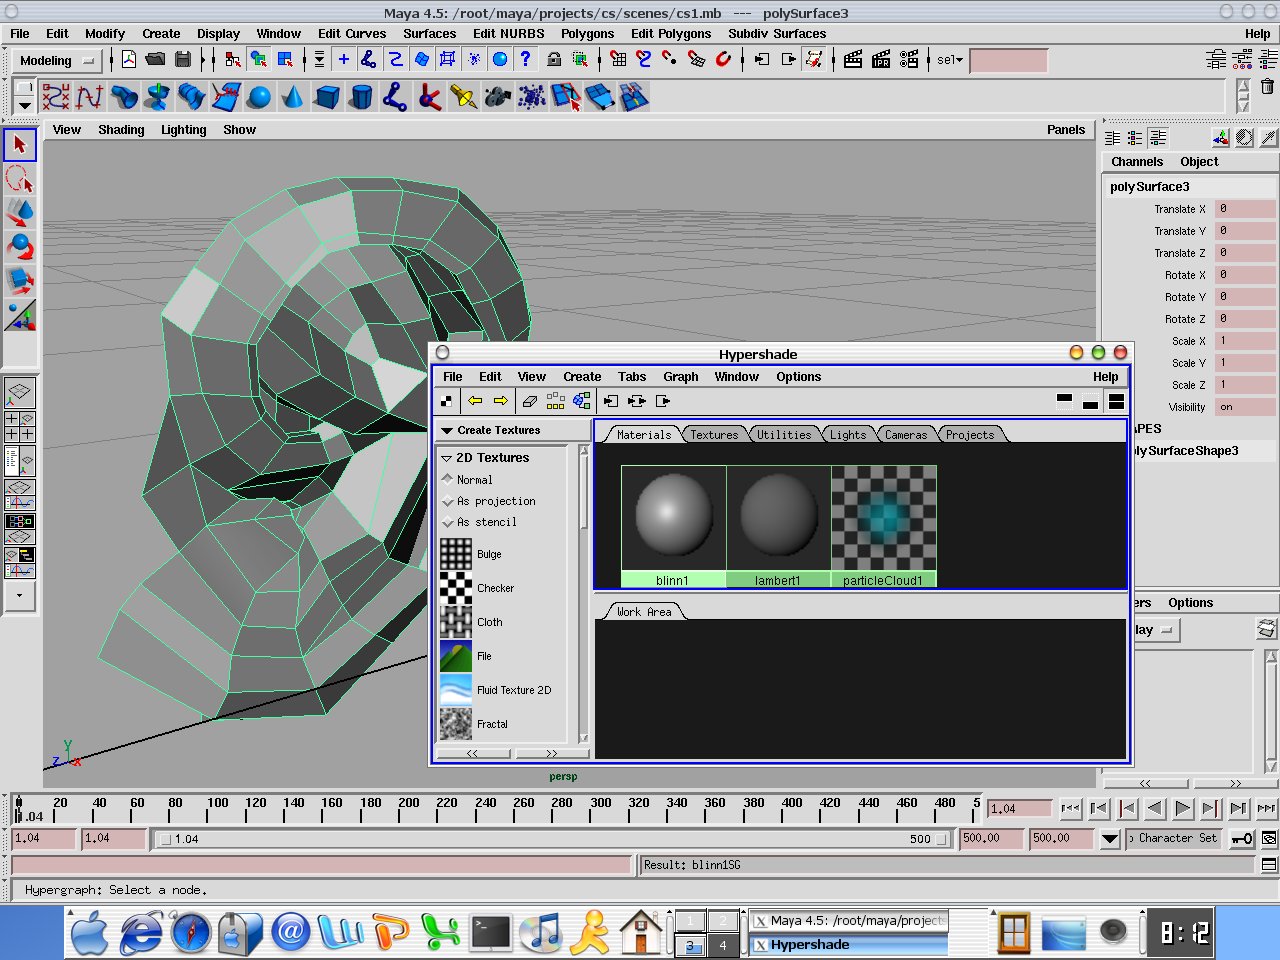Toggle snap to grids

[x=618, y=59]
